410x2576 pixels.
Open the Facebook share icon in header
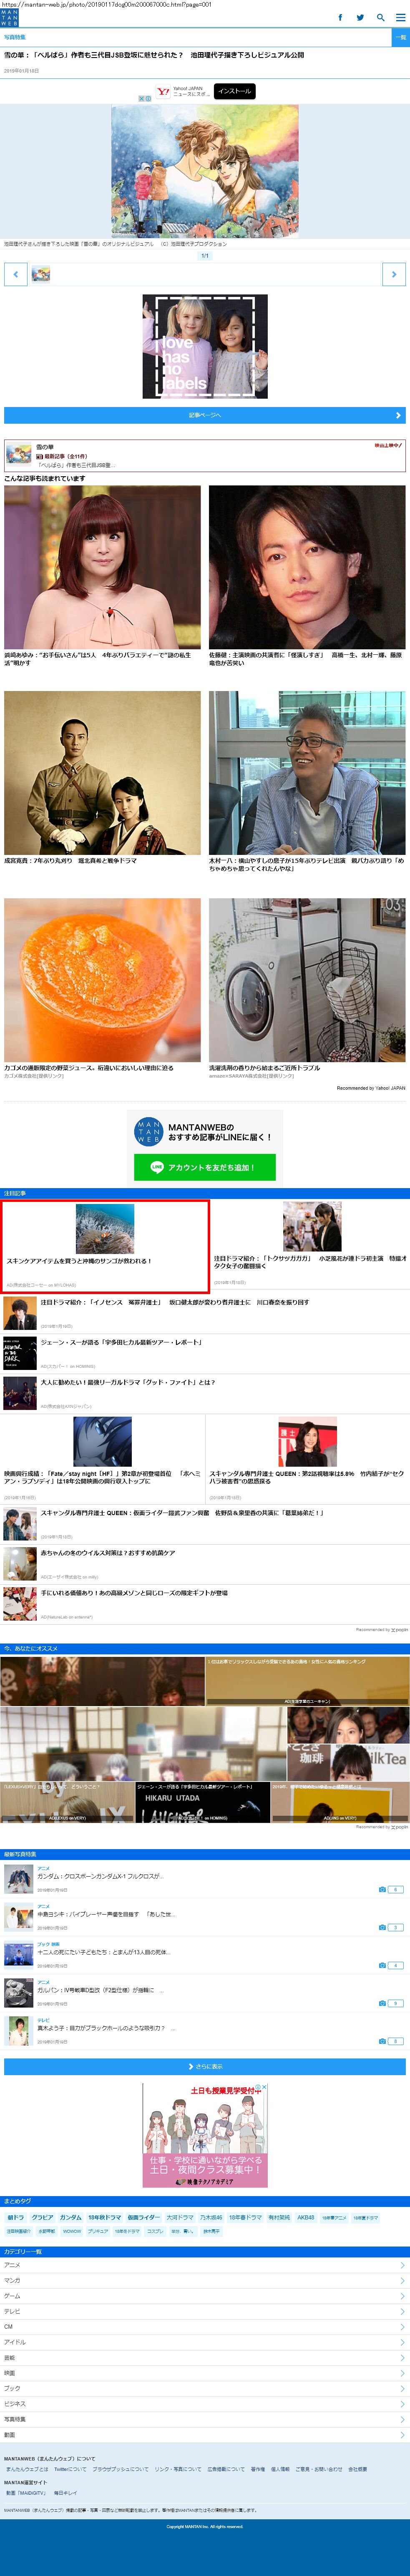(x=340, y=17)
